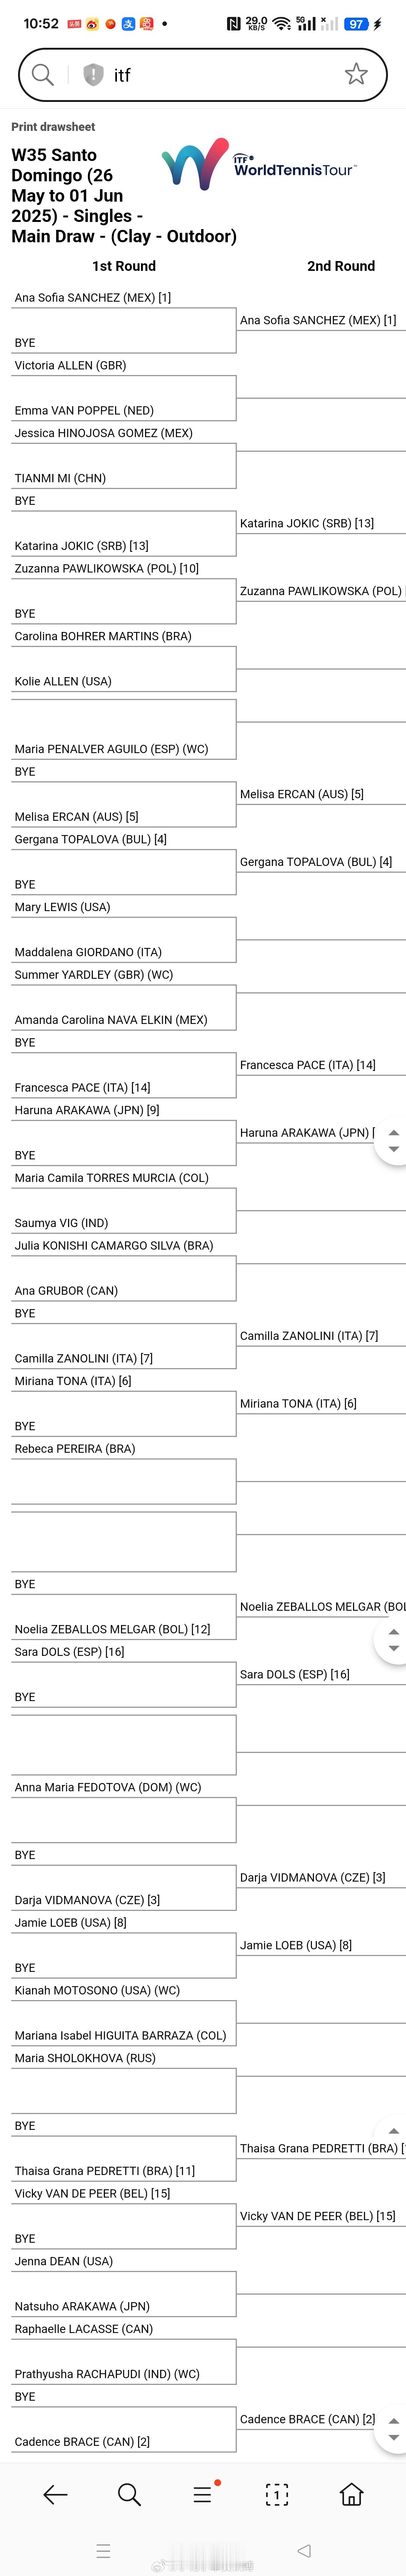Go to the browser home page icon

(351, 2494)
